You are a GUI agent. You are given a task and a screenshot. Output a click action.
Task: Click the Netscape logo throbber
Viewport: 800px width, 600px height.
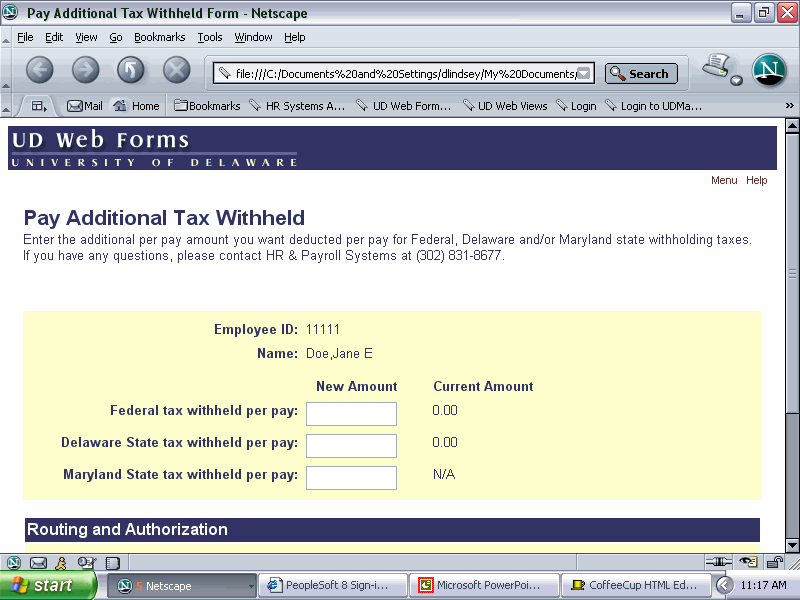(x=769, y=70)
